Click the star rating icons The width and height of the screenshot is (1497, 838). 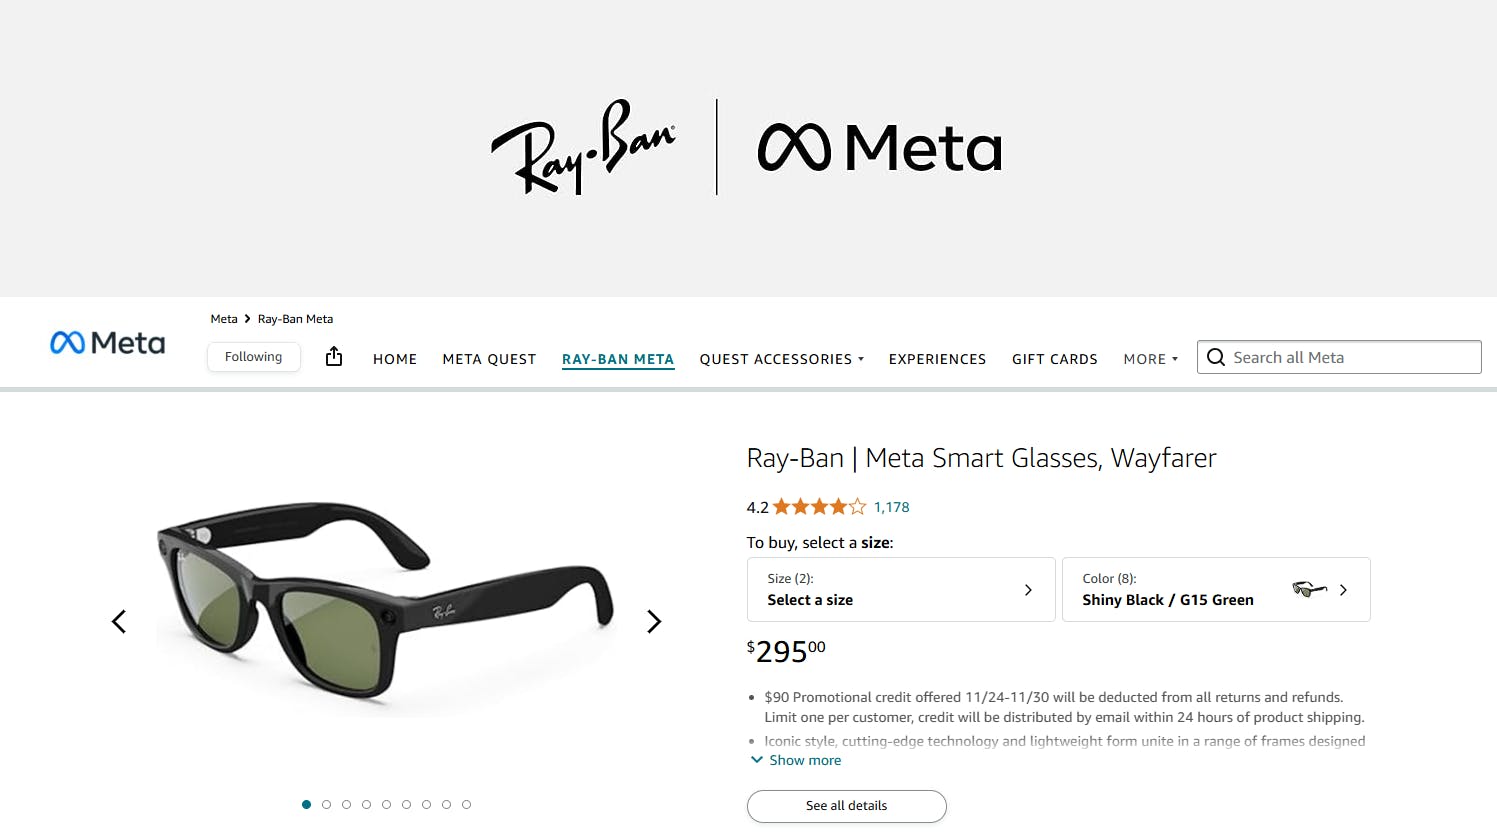(x=819, y=507)
